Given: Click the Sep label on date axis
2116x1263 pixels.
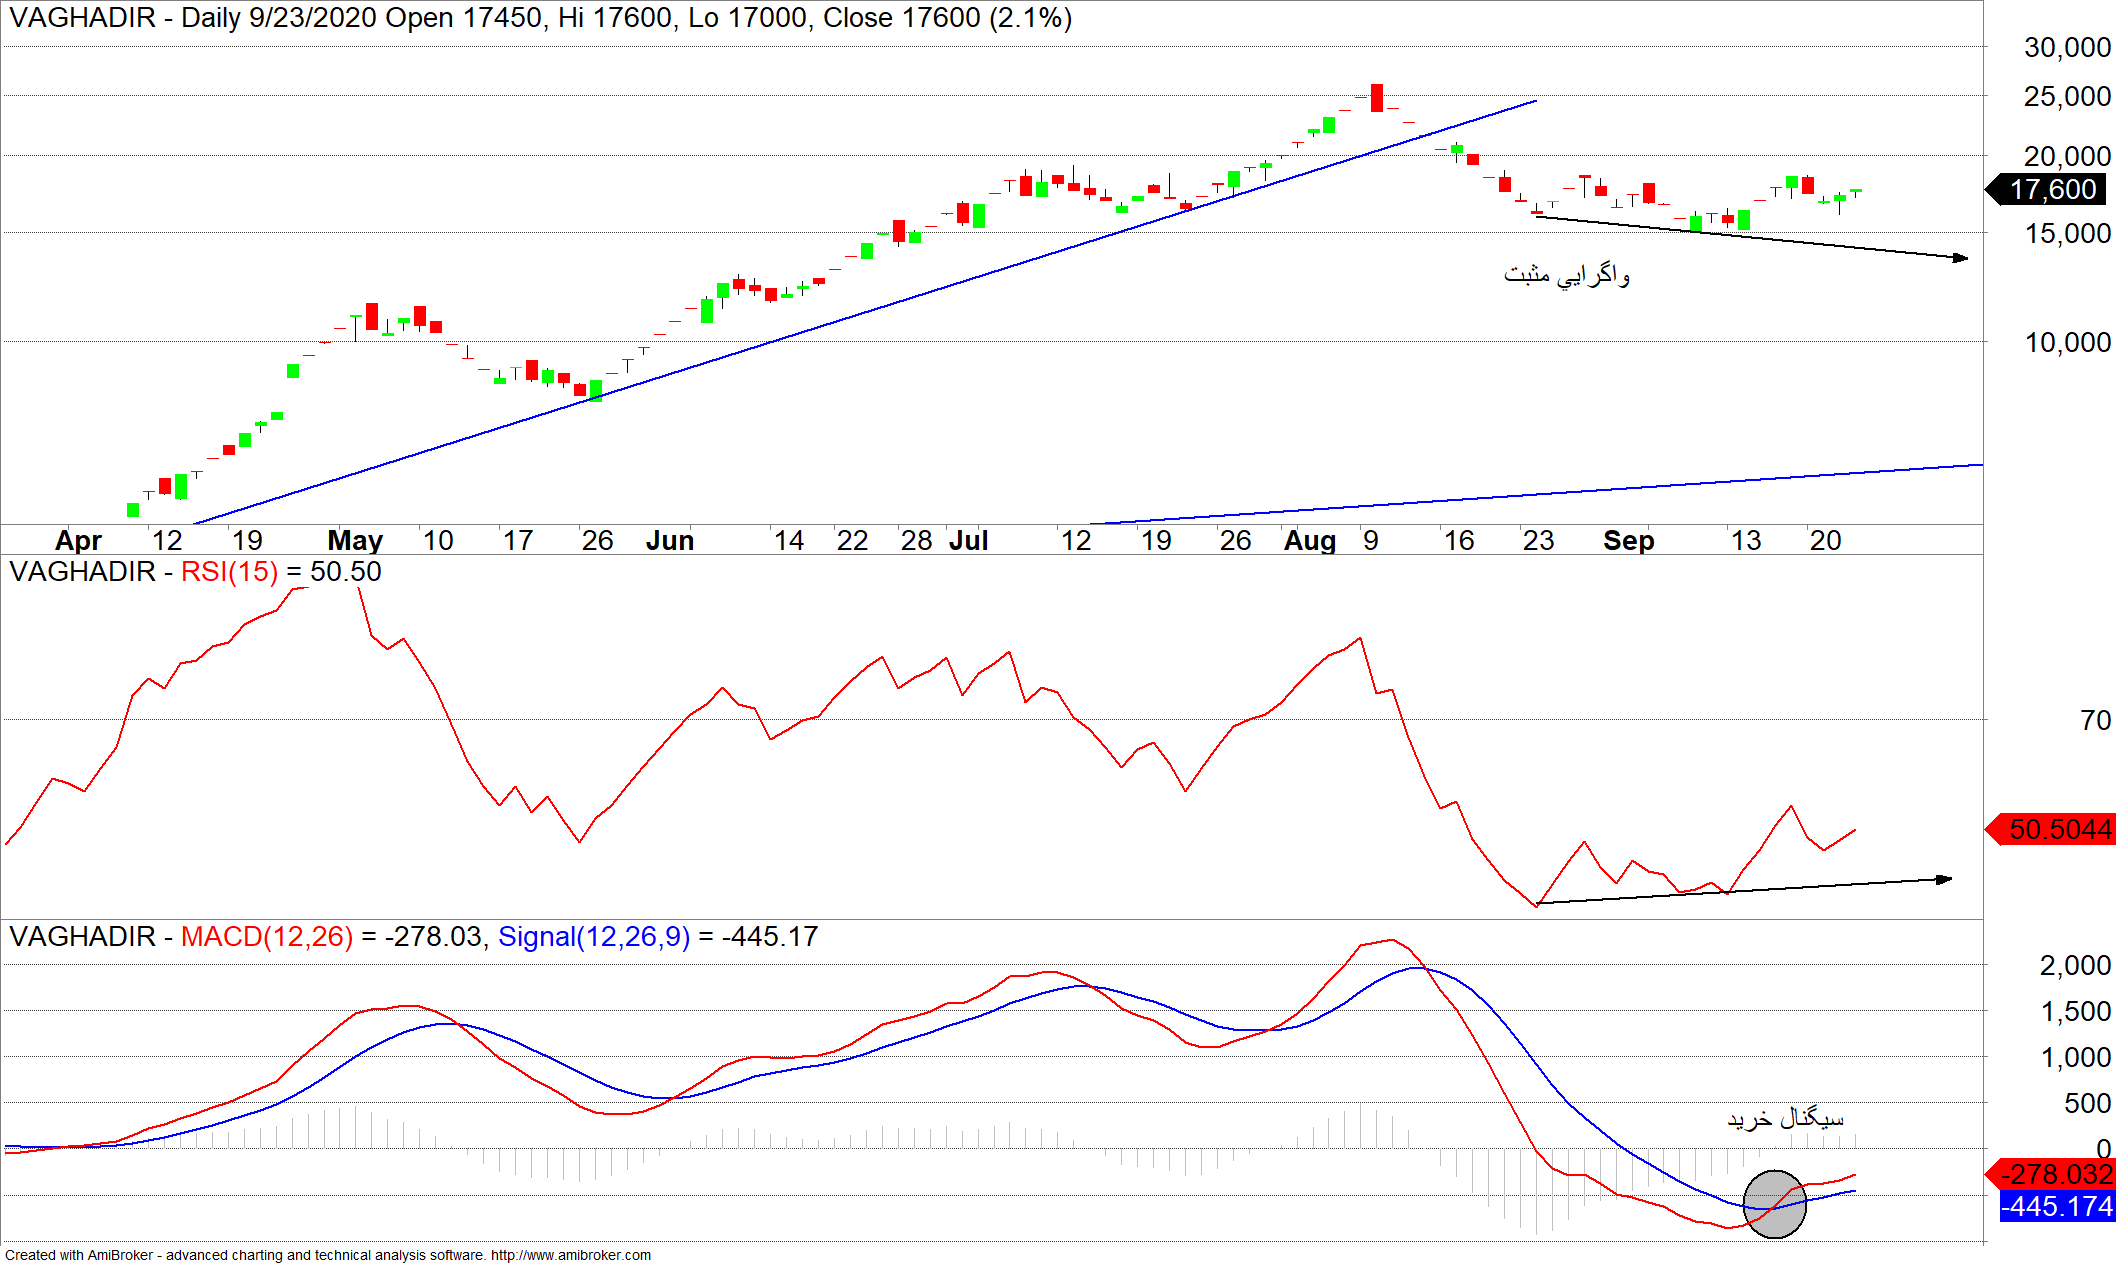Looking at the screenshot, I should [x=1628, y=541].
